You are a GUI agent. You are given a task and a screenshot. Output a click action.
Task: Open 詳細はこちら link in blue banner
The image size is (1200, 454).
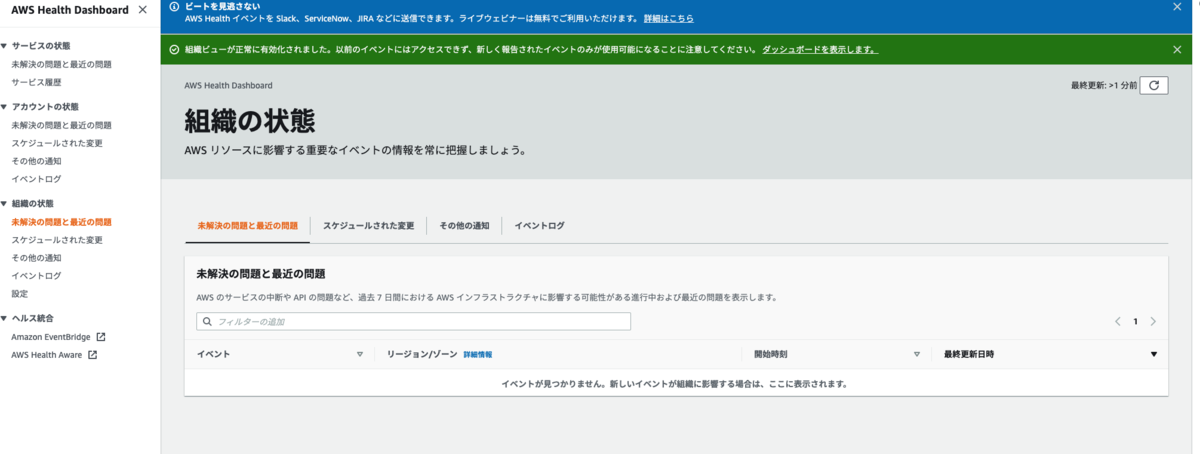pos(669,19)
